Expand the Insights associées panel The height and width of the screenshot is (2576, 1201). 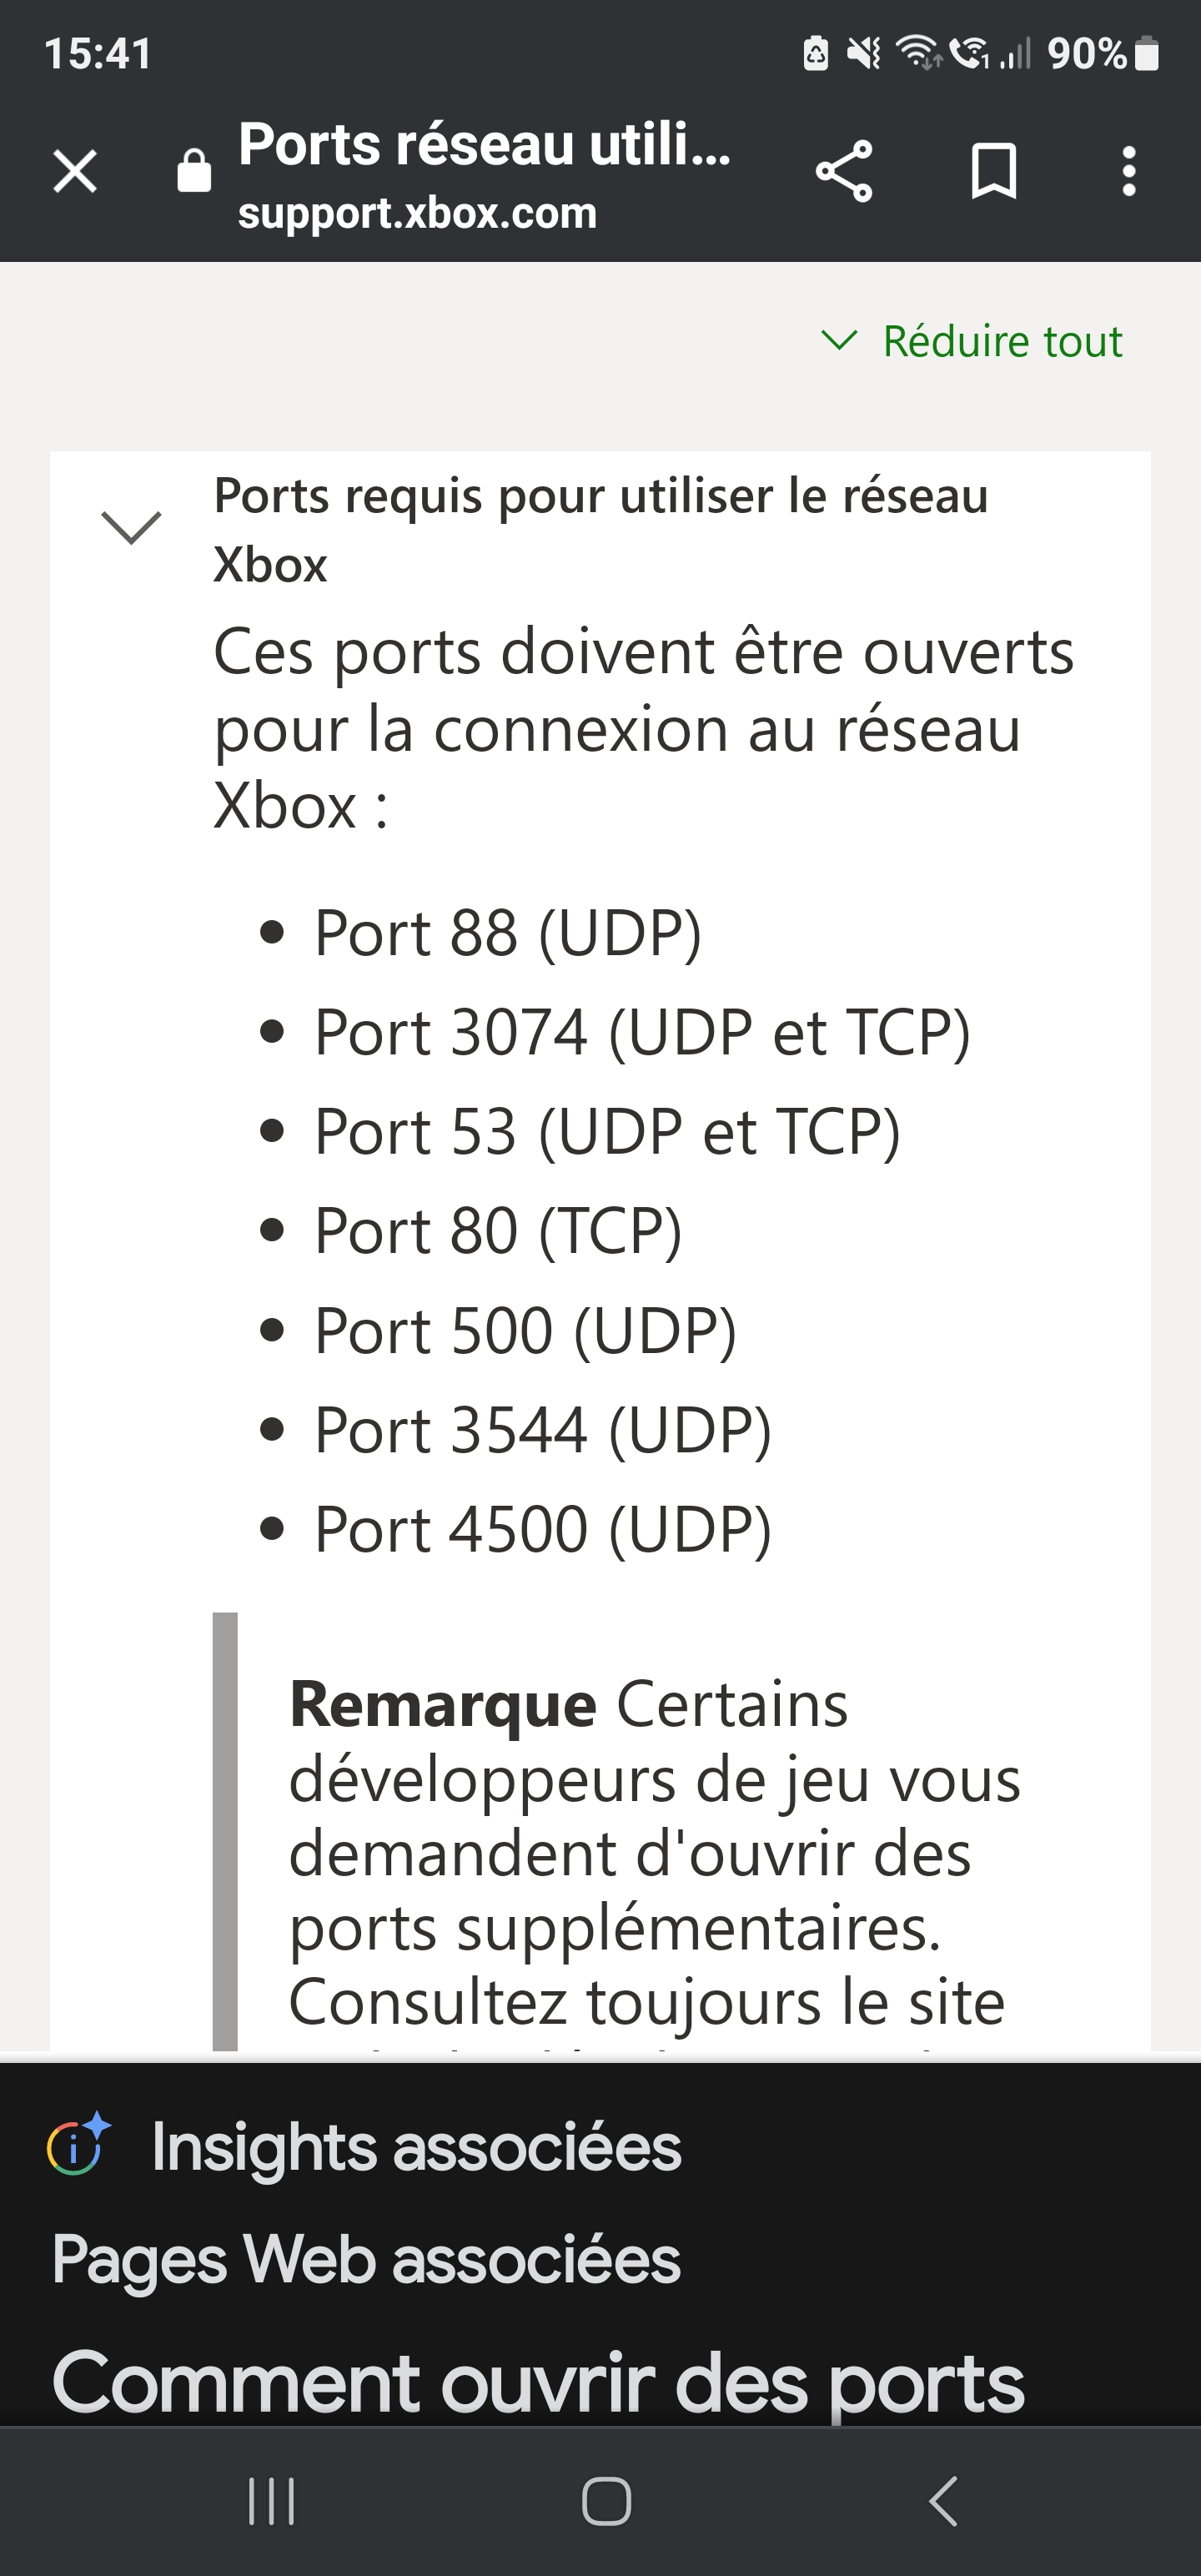click(416, 2145)
